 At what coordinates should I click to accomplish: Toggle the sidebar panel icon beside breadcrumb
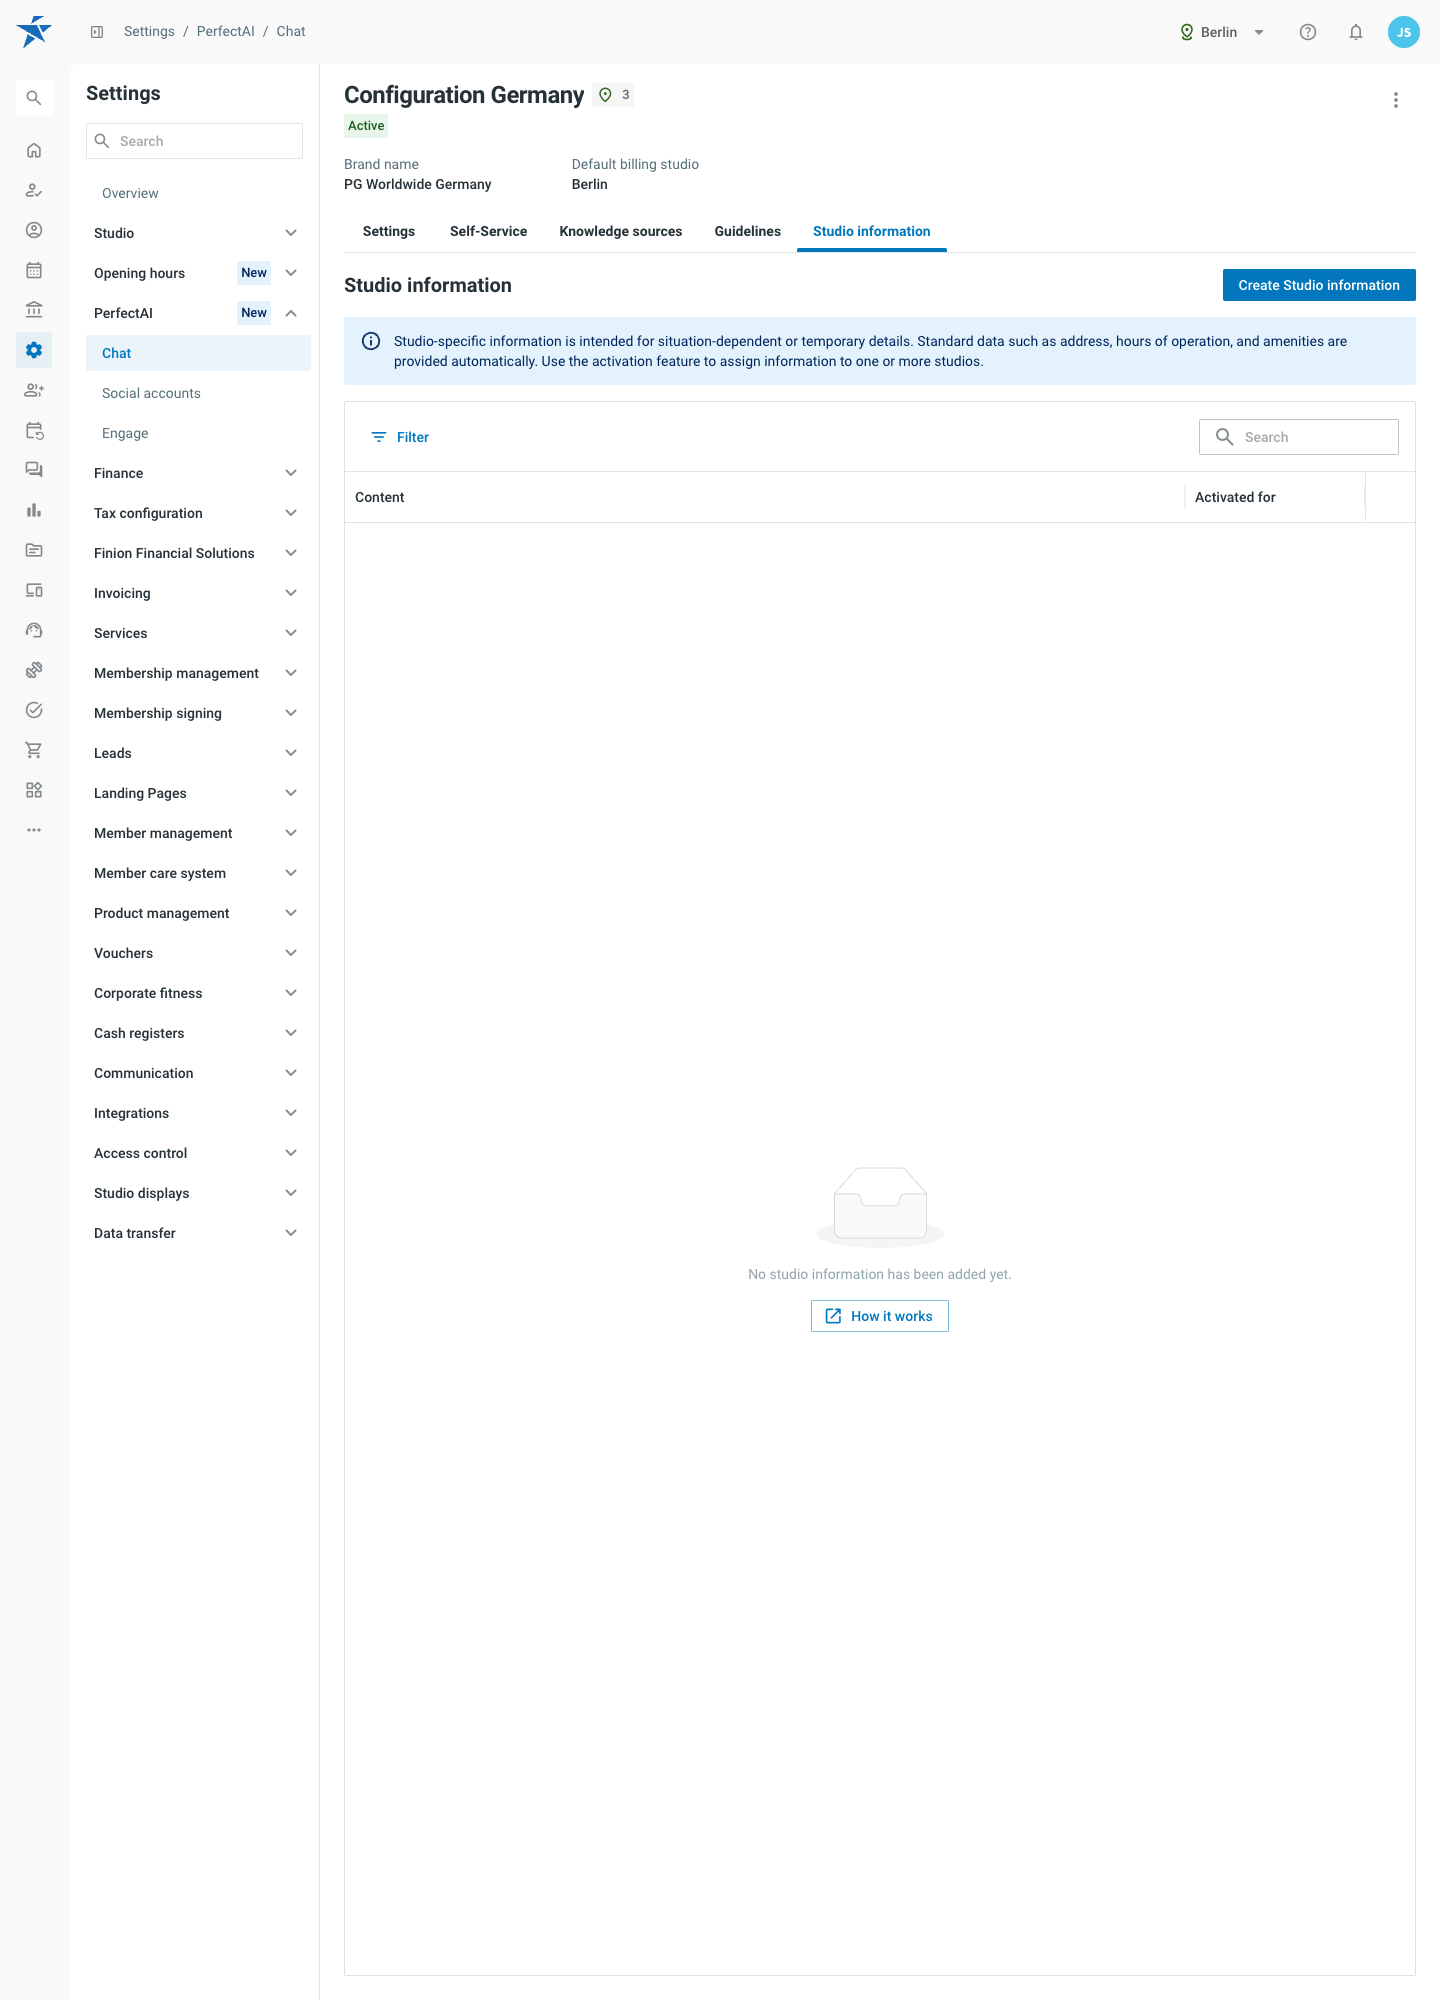click(97, 32)
